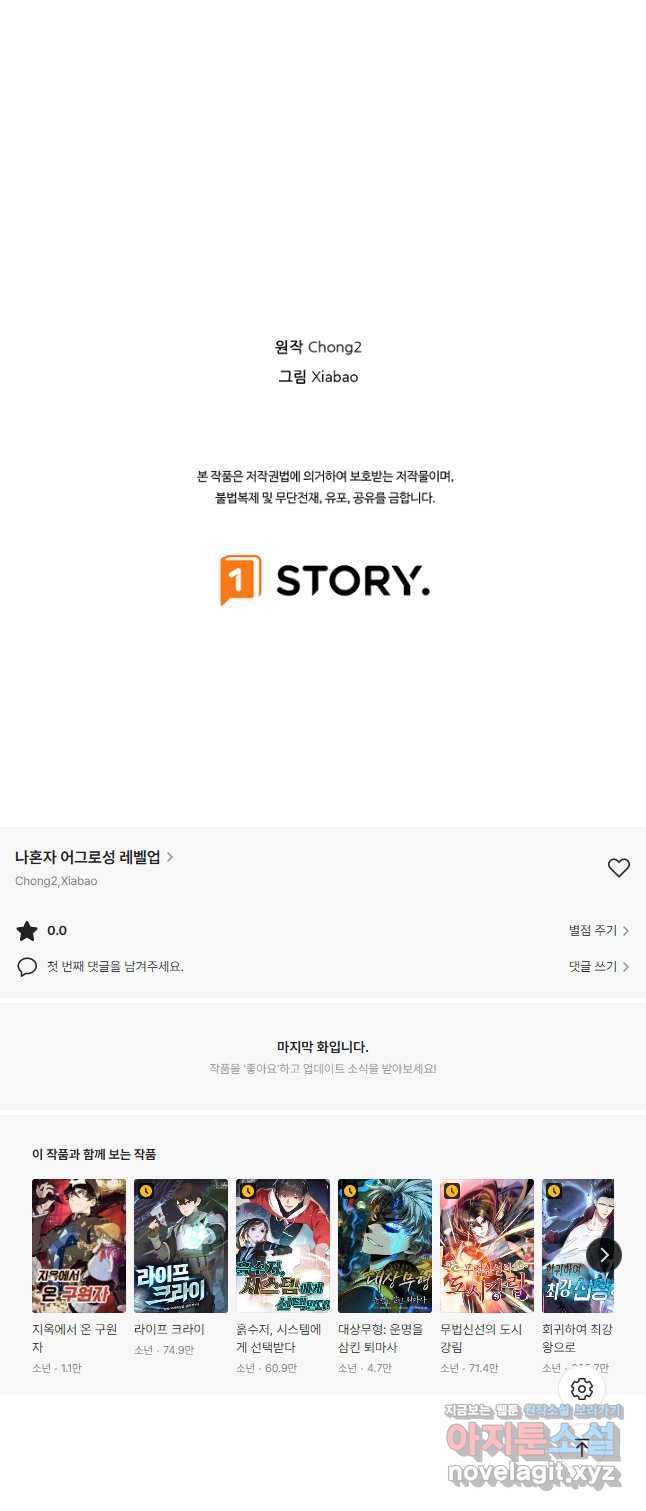Expand 별점 주기 rating option
The width and height of the screenshot is (646, 1511).
(x=599, y=931)
